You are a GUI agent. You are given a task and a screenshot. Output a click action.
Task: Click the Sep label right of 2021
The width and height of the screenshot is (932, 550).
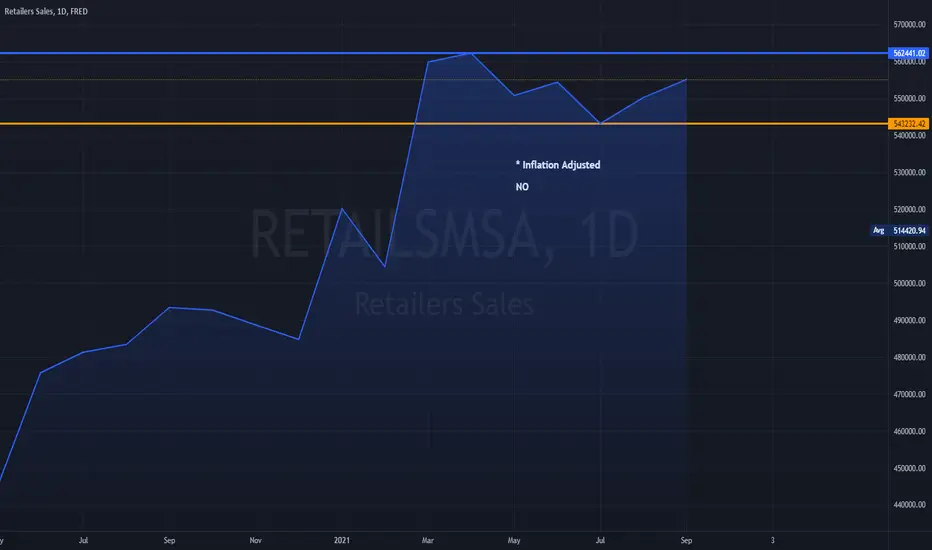(x=687, y=540)
